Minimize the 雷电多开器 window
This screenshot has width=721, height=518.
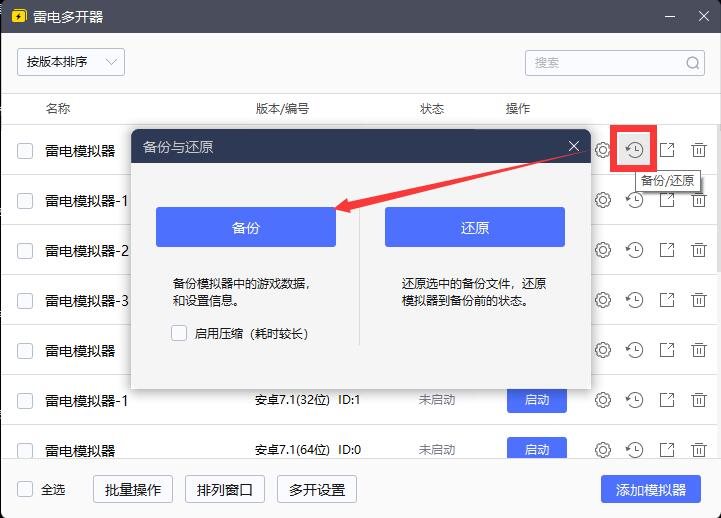670,17
